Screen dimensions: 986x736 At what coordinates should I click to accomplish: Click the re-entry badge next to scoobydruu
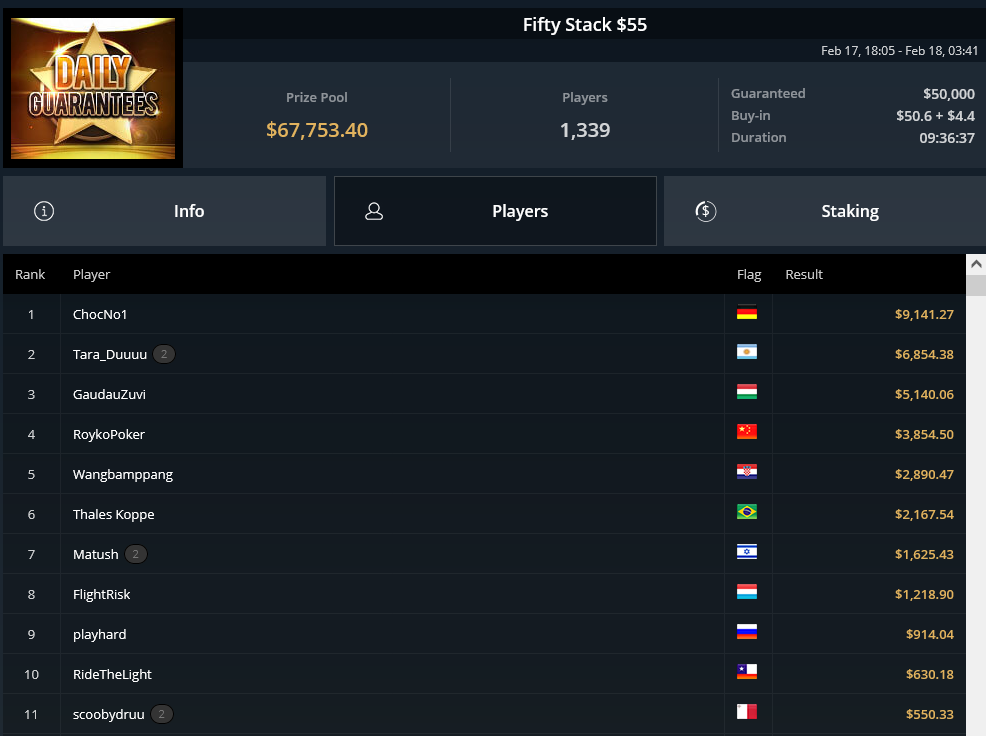click(162, 714)
